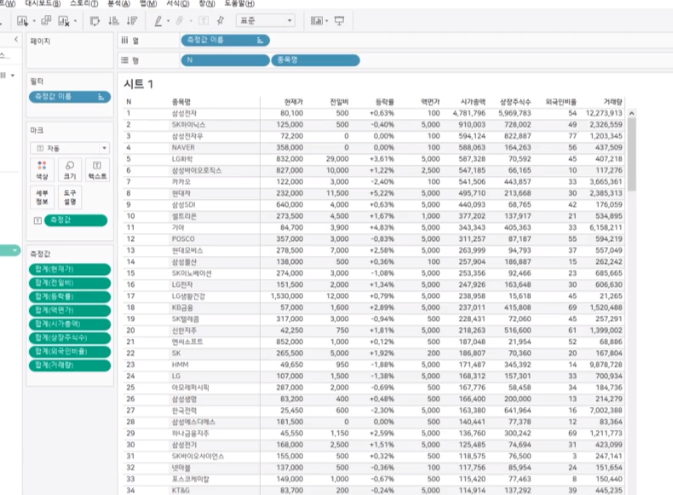Viewport: 673px width, 495px height.
Task: Open the Clear Sheet dropdown arrow
Action: pyautogui.click(x=75, y=21)
